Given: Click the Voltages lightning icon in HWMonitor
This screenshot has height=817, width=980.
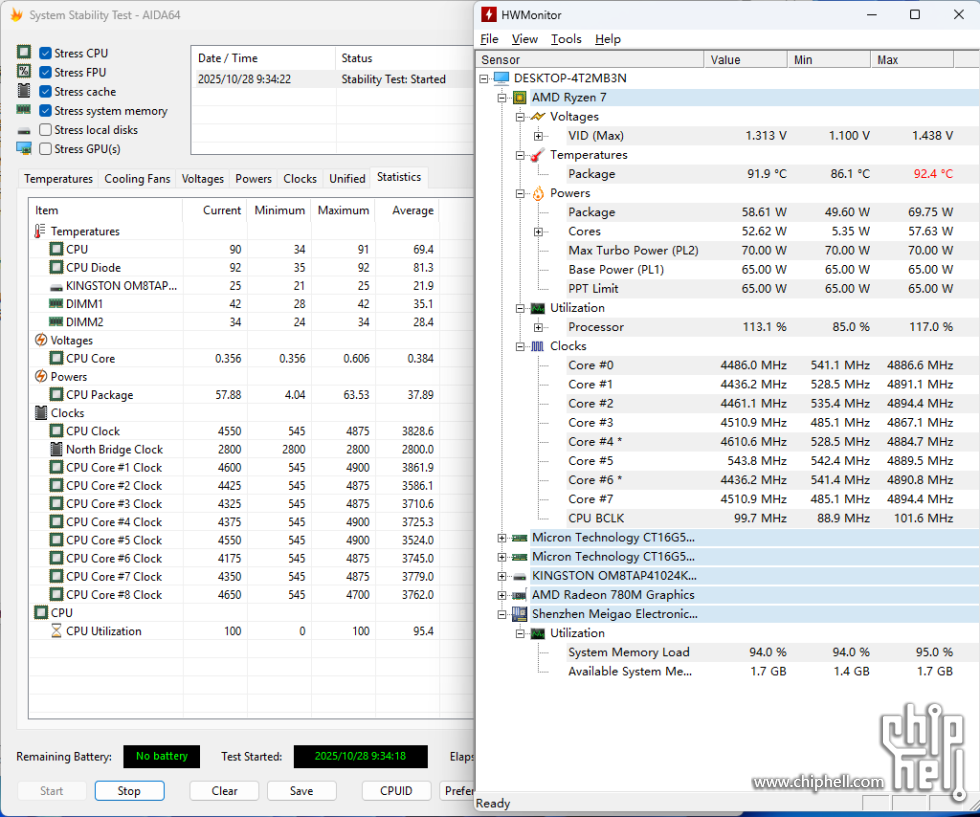Looking at the screenshot, I should pos(538,117).
